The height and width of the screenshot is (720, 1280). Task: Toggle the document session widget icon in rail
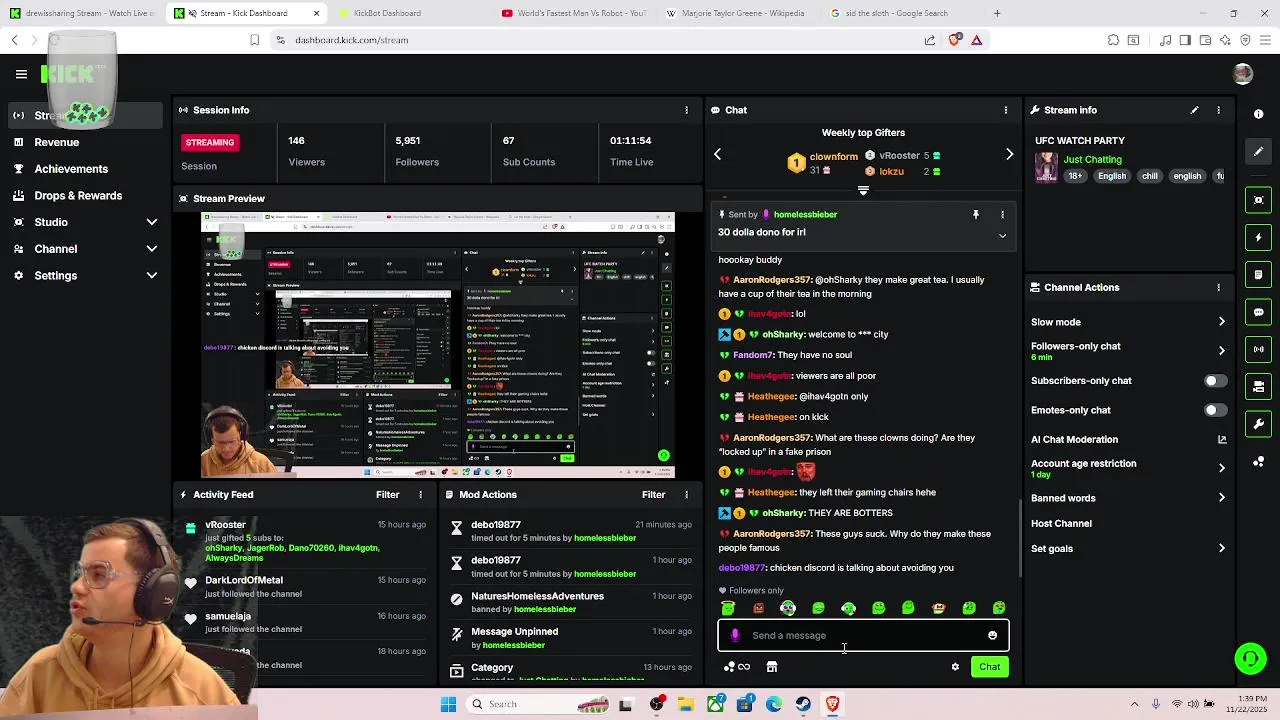pyautogui.click(x=1259, y=275)
